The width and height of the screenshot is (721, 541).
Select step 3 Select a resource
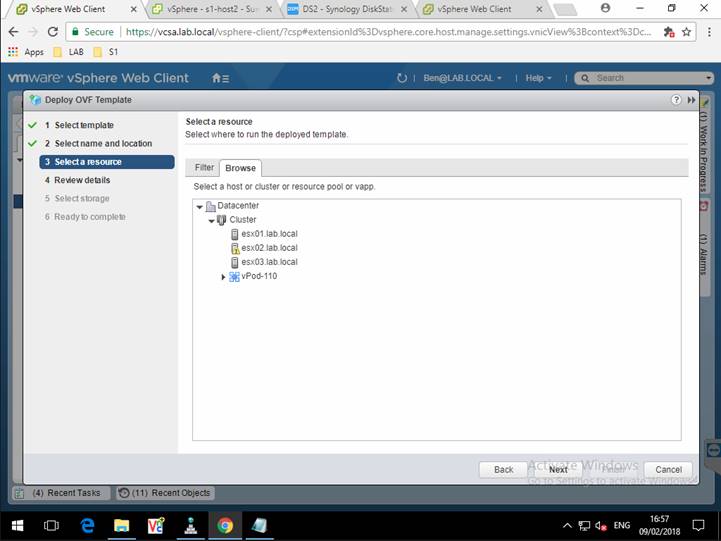tap(107, 162)
